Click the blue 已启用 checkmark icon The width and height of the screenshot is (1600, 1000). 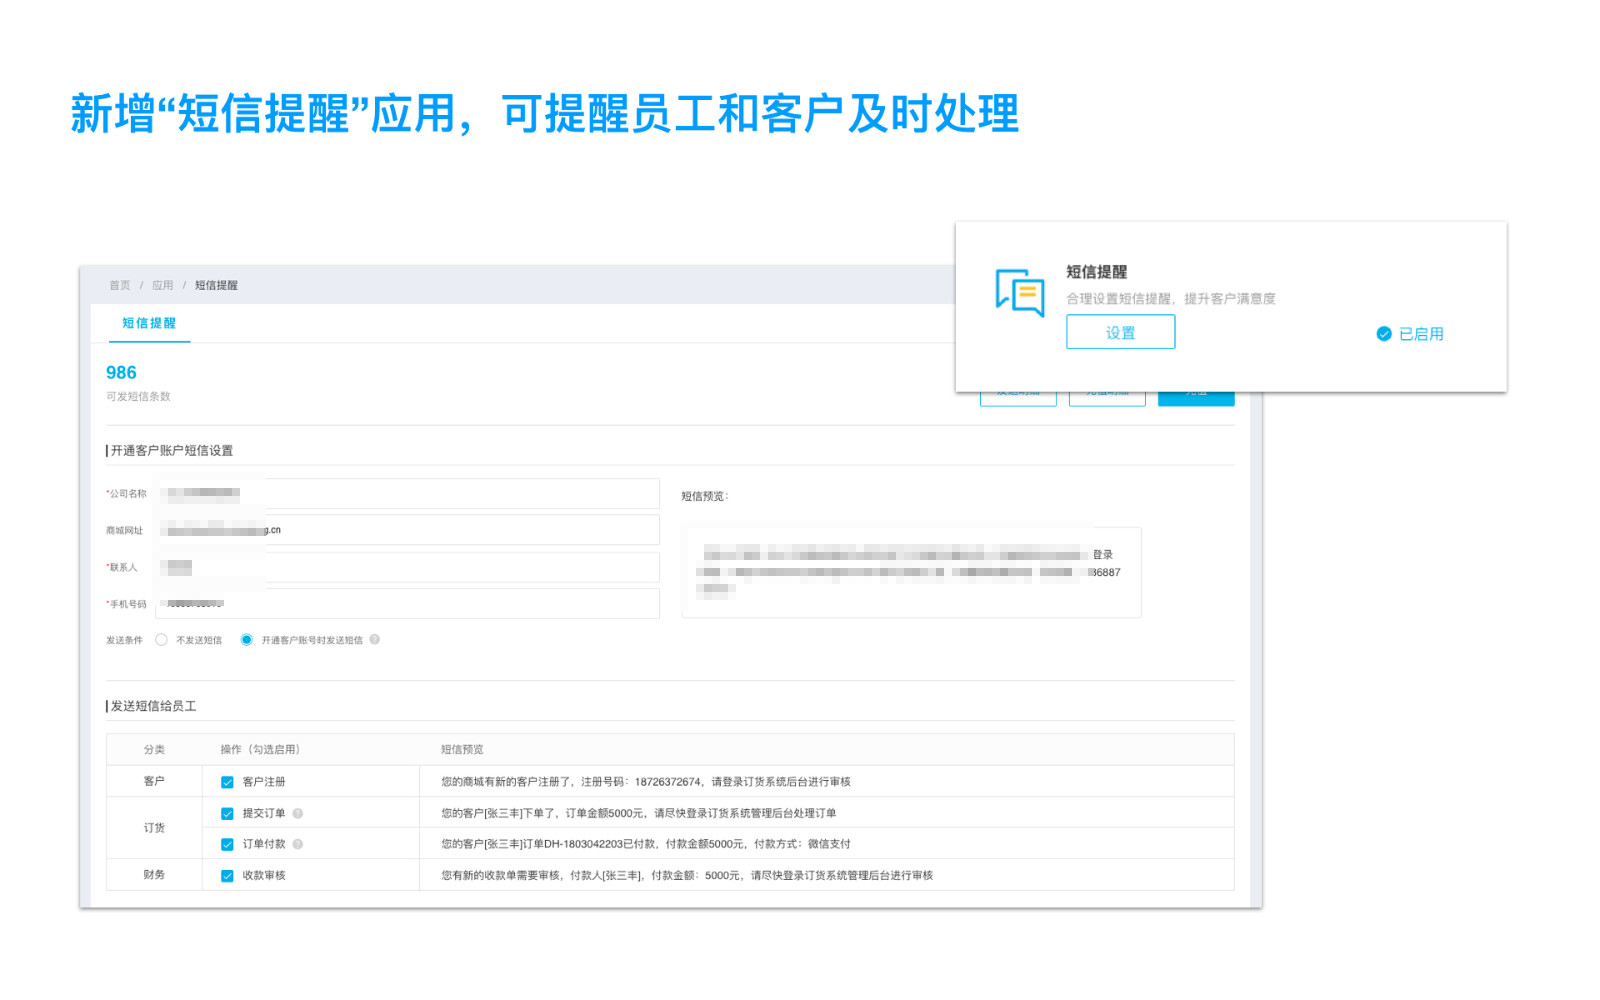coord(1384,334)
